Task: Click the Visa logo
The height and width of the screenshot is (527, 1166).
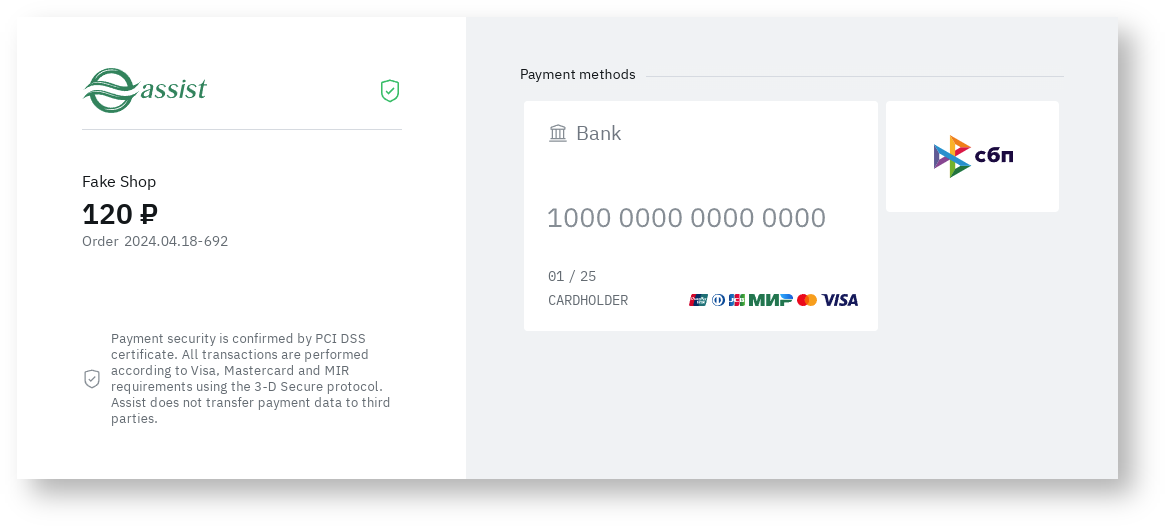Action: pos(840,300)
